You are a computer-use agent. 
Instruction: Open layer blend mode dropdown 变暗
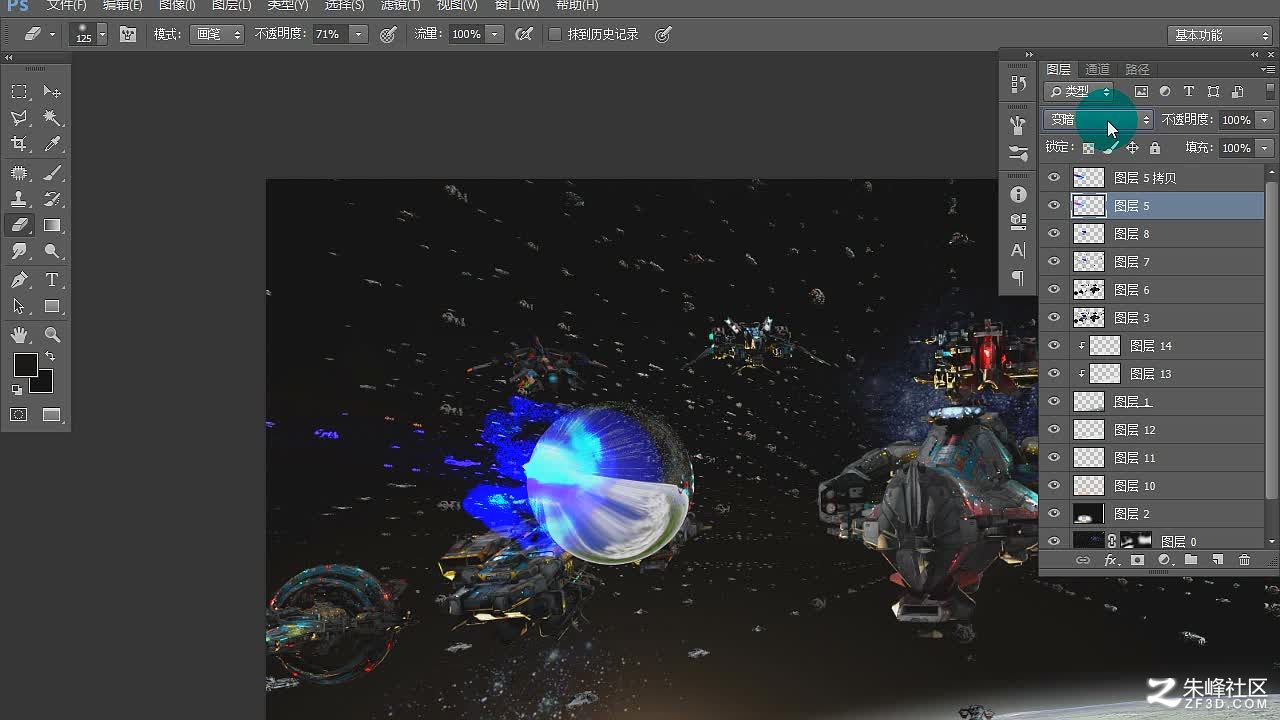pyautogui.click(x=1098, y=120)
